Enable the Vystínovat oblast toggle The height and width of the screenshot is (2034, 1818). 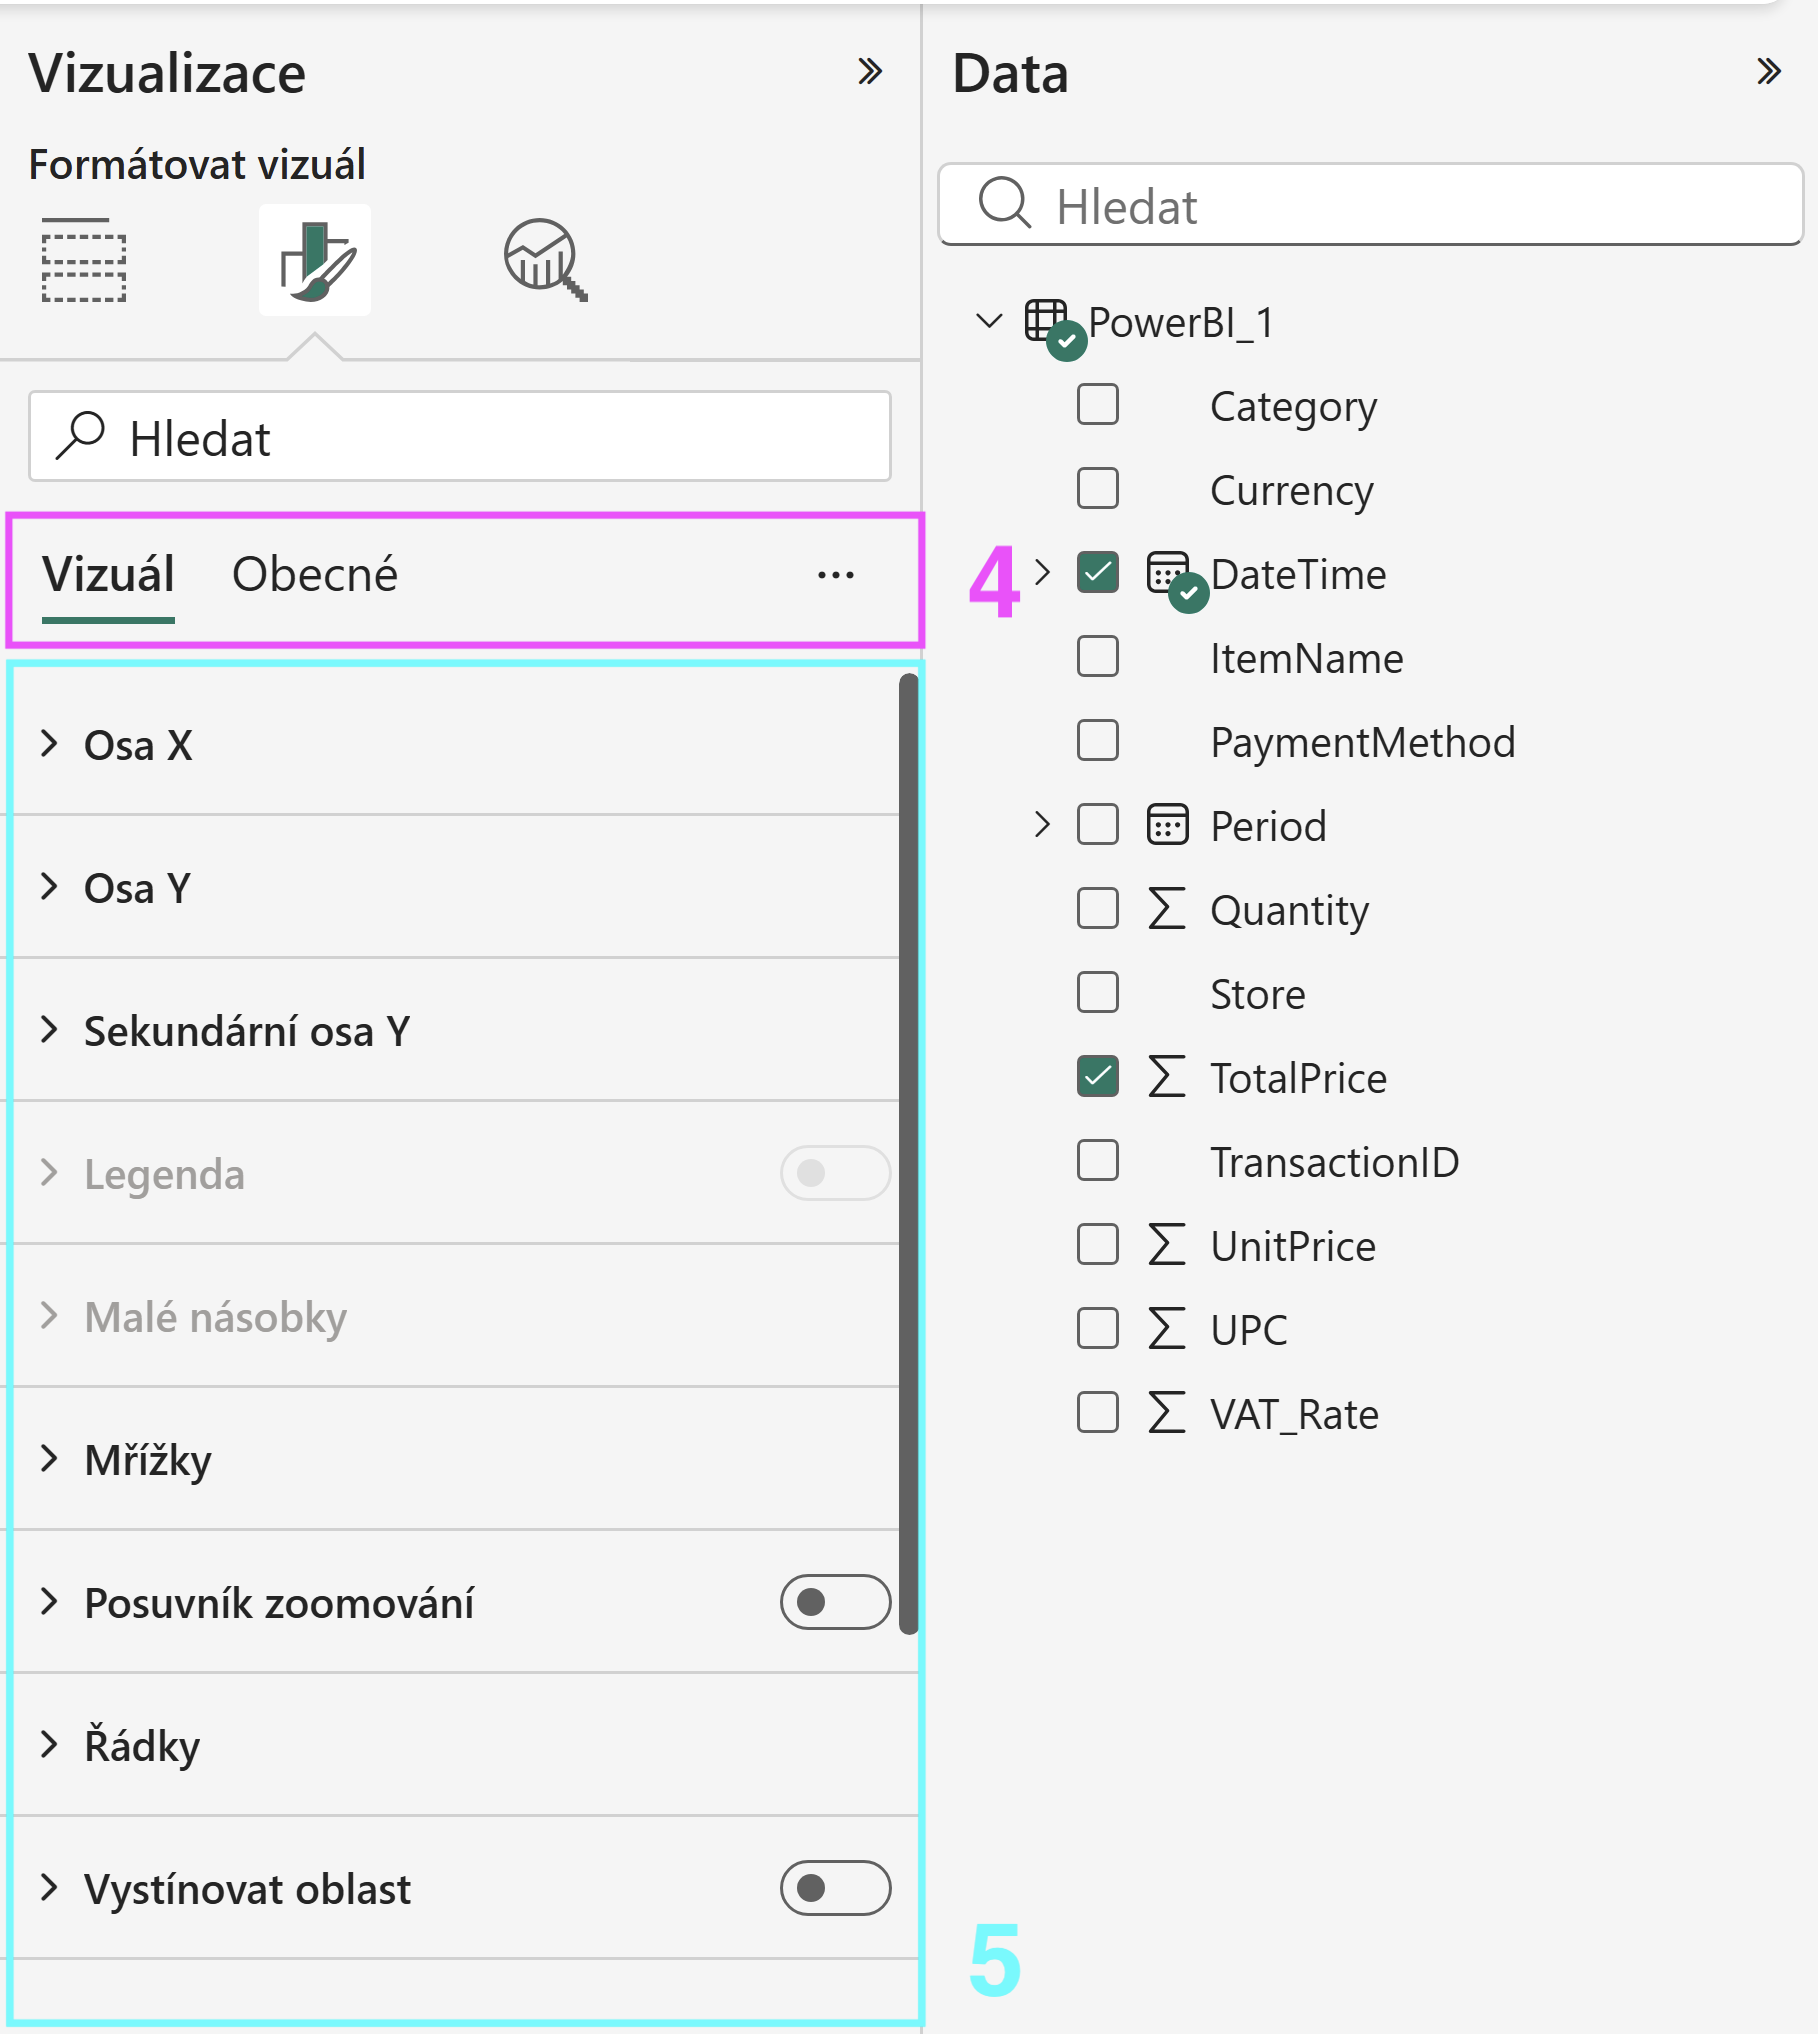(836, 1888)
